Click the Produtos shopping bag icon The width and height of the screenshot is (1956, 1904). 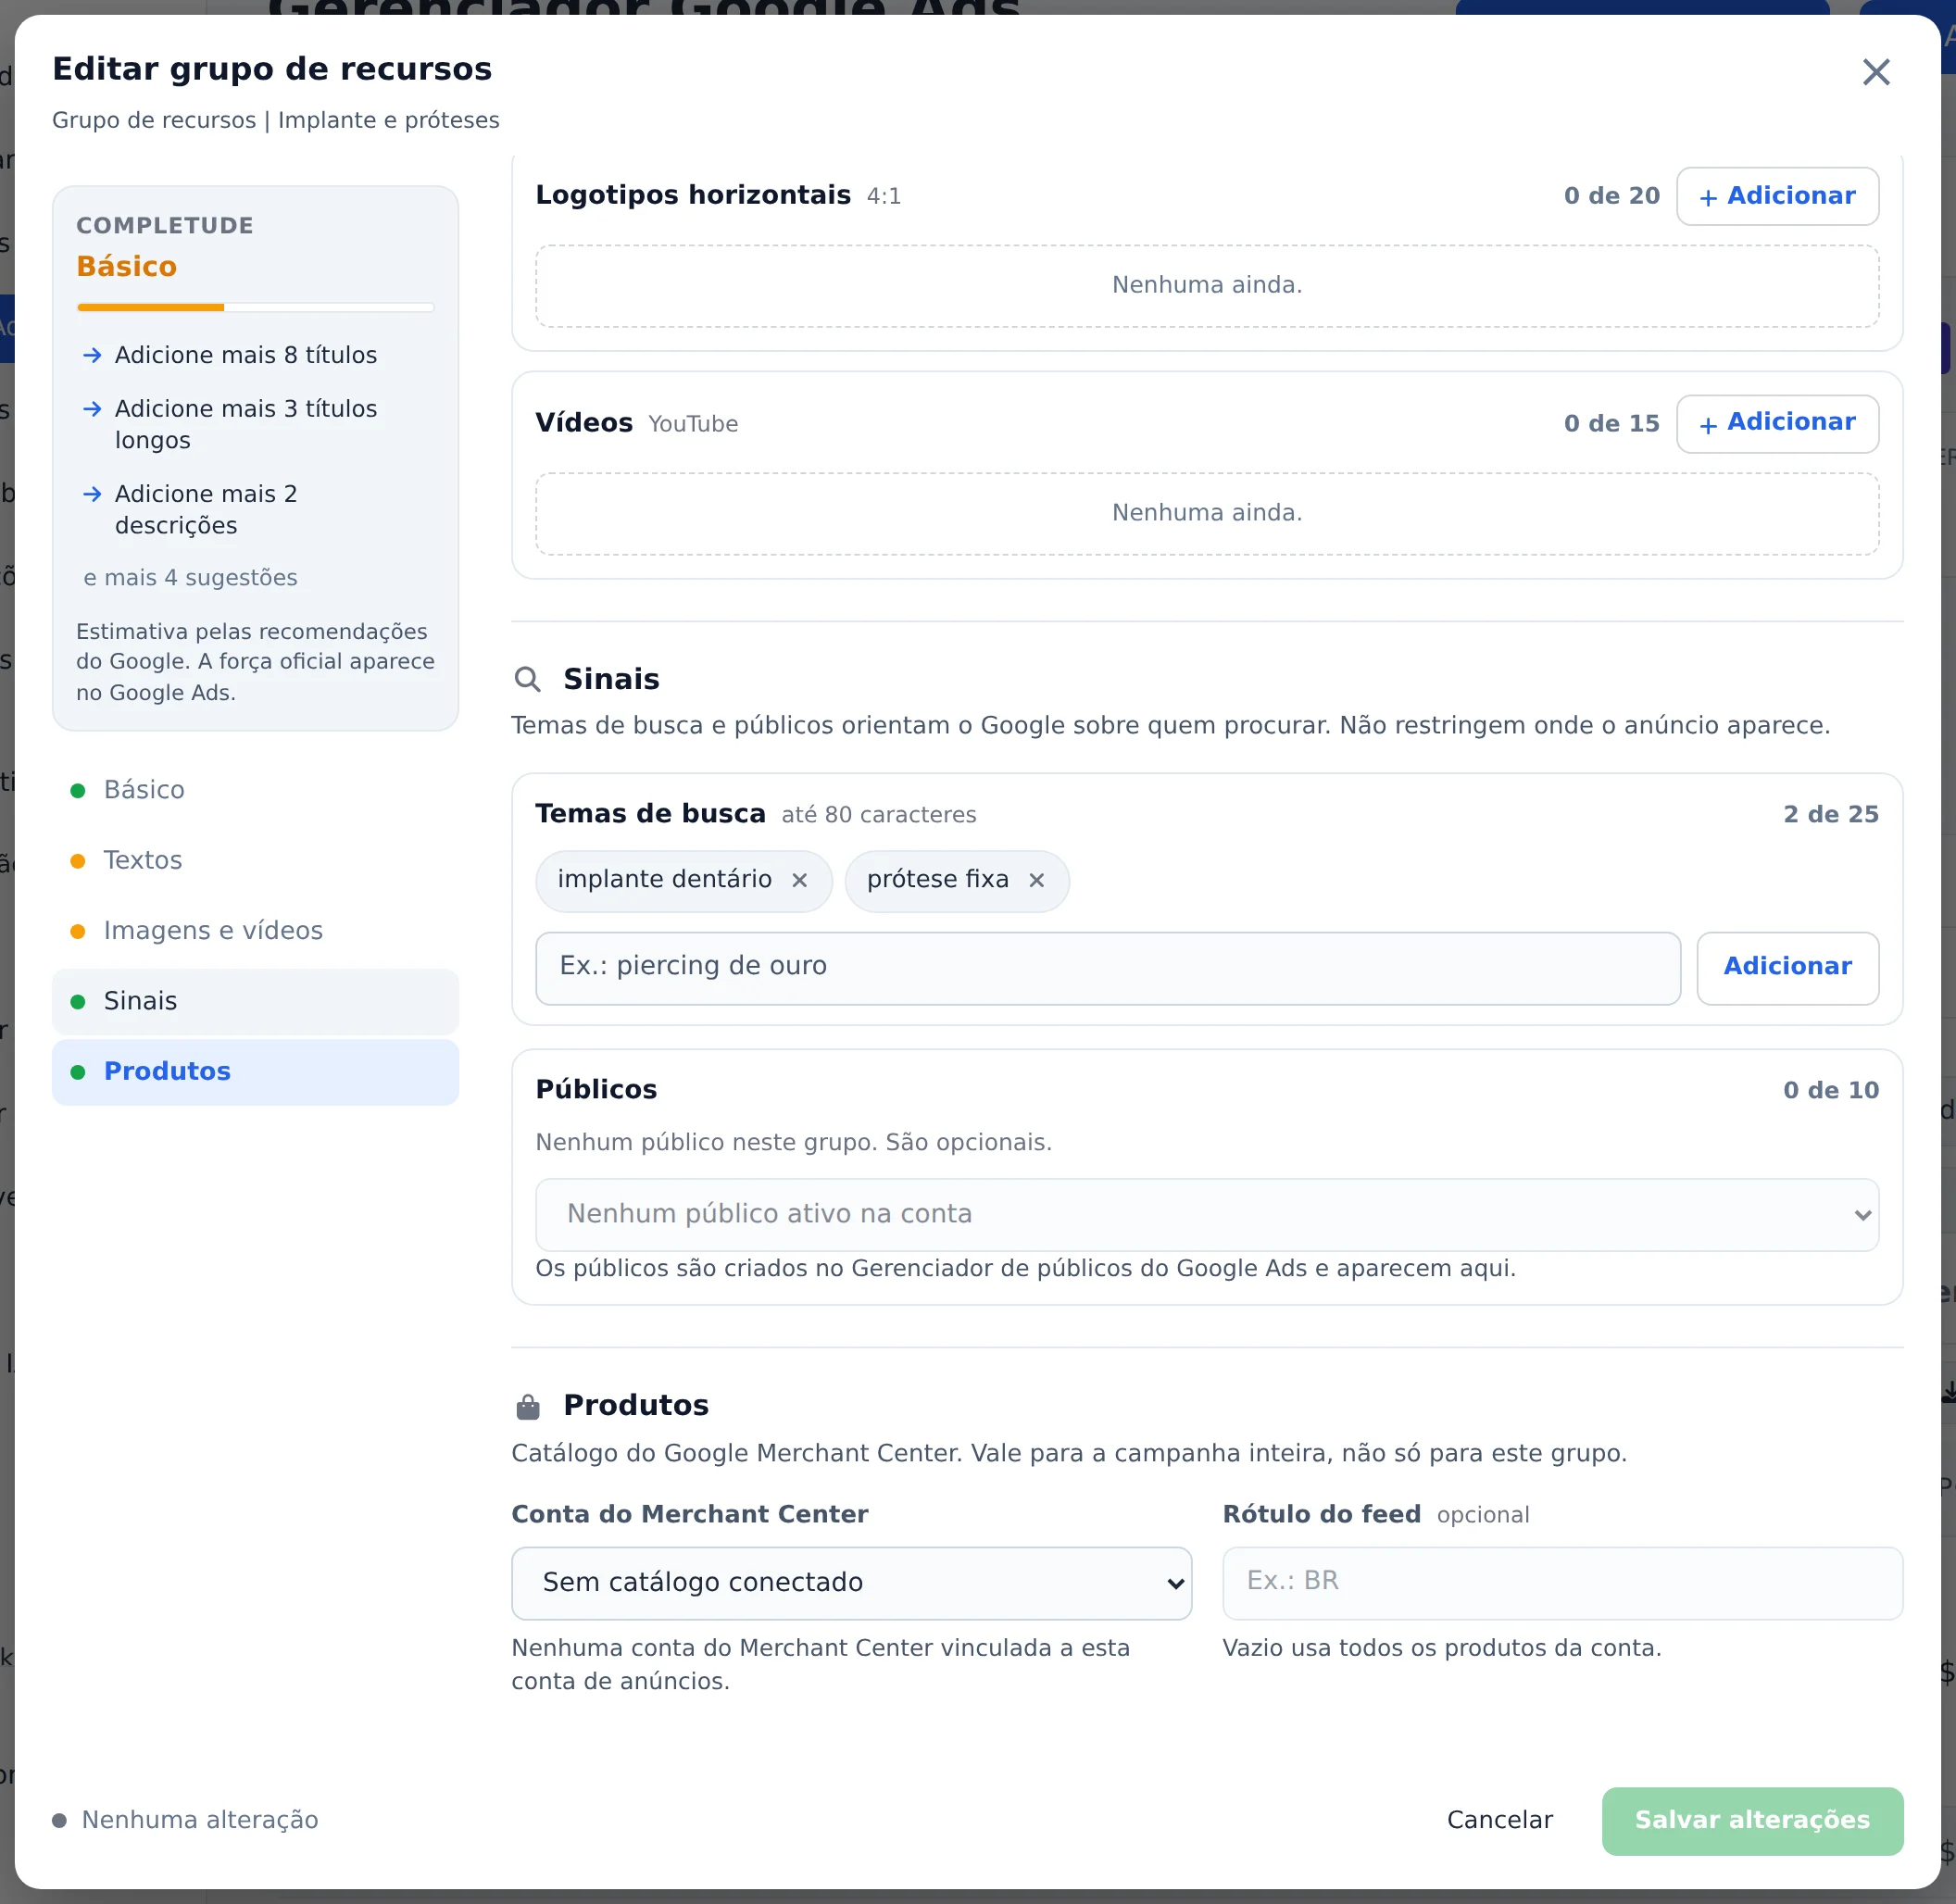click(527, 1407)
